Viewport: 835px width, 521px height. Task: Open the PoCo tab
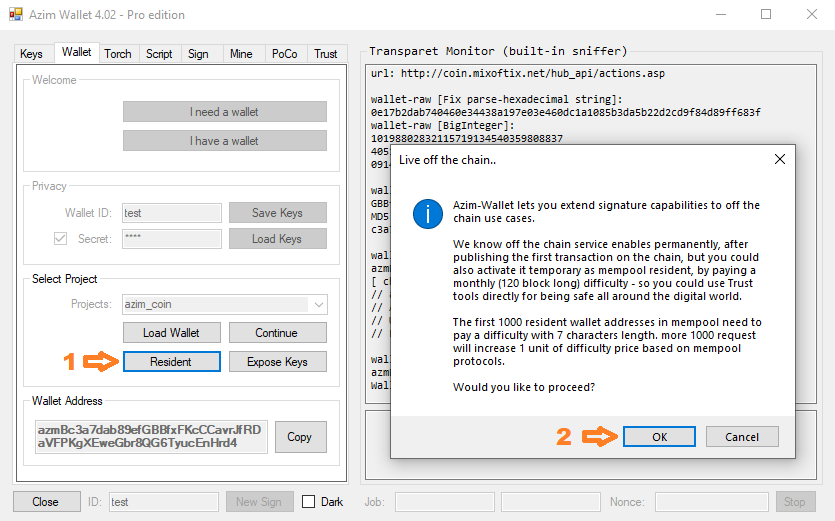click(x=284, y=54)
